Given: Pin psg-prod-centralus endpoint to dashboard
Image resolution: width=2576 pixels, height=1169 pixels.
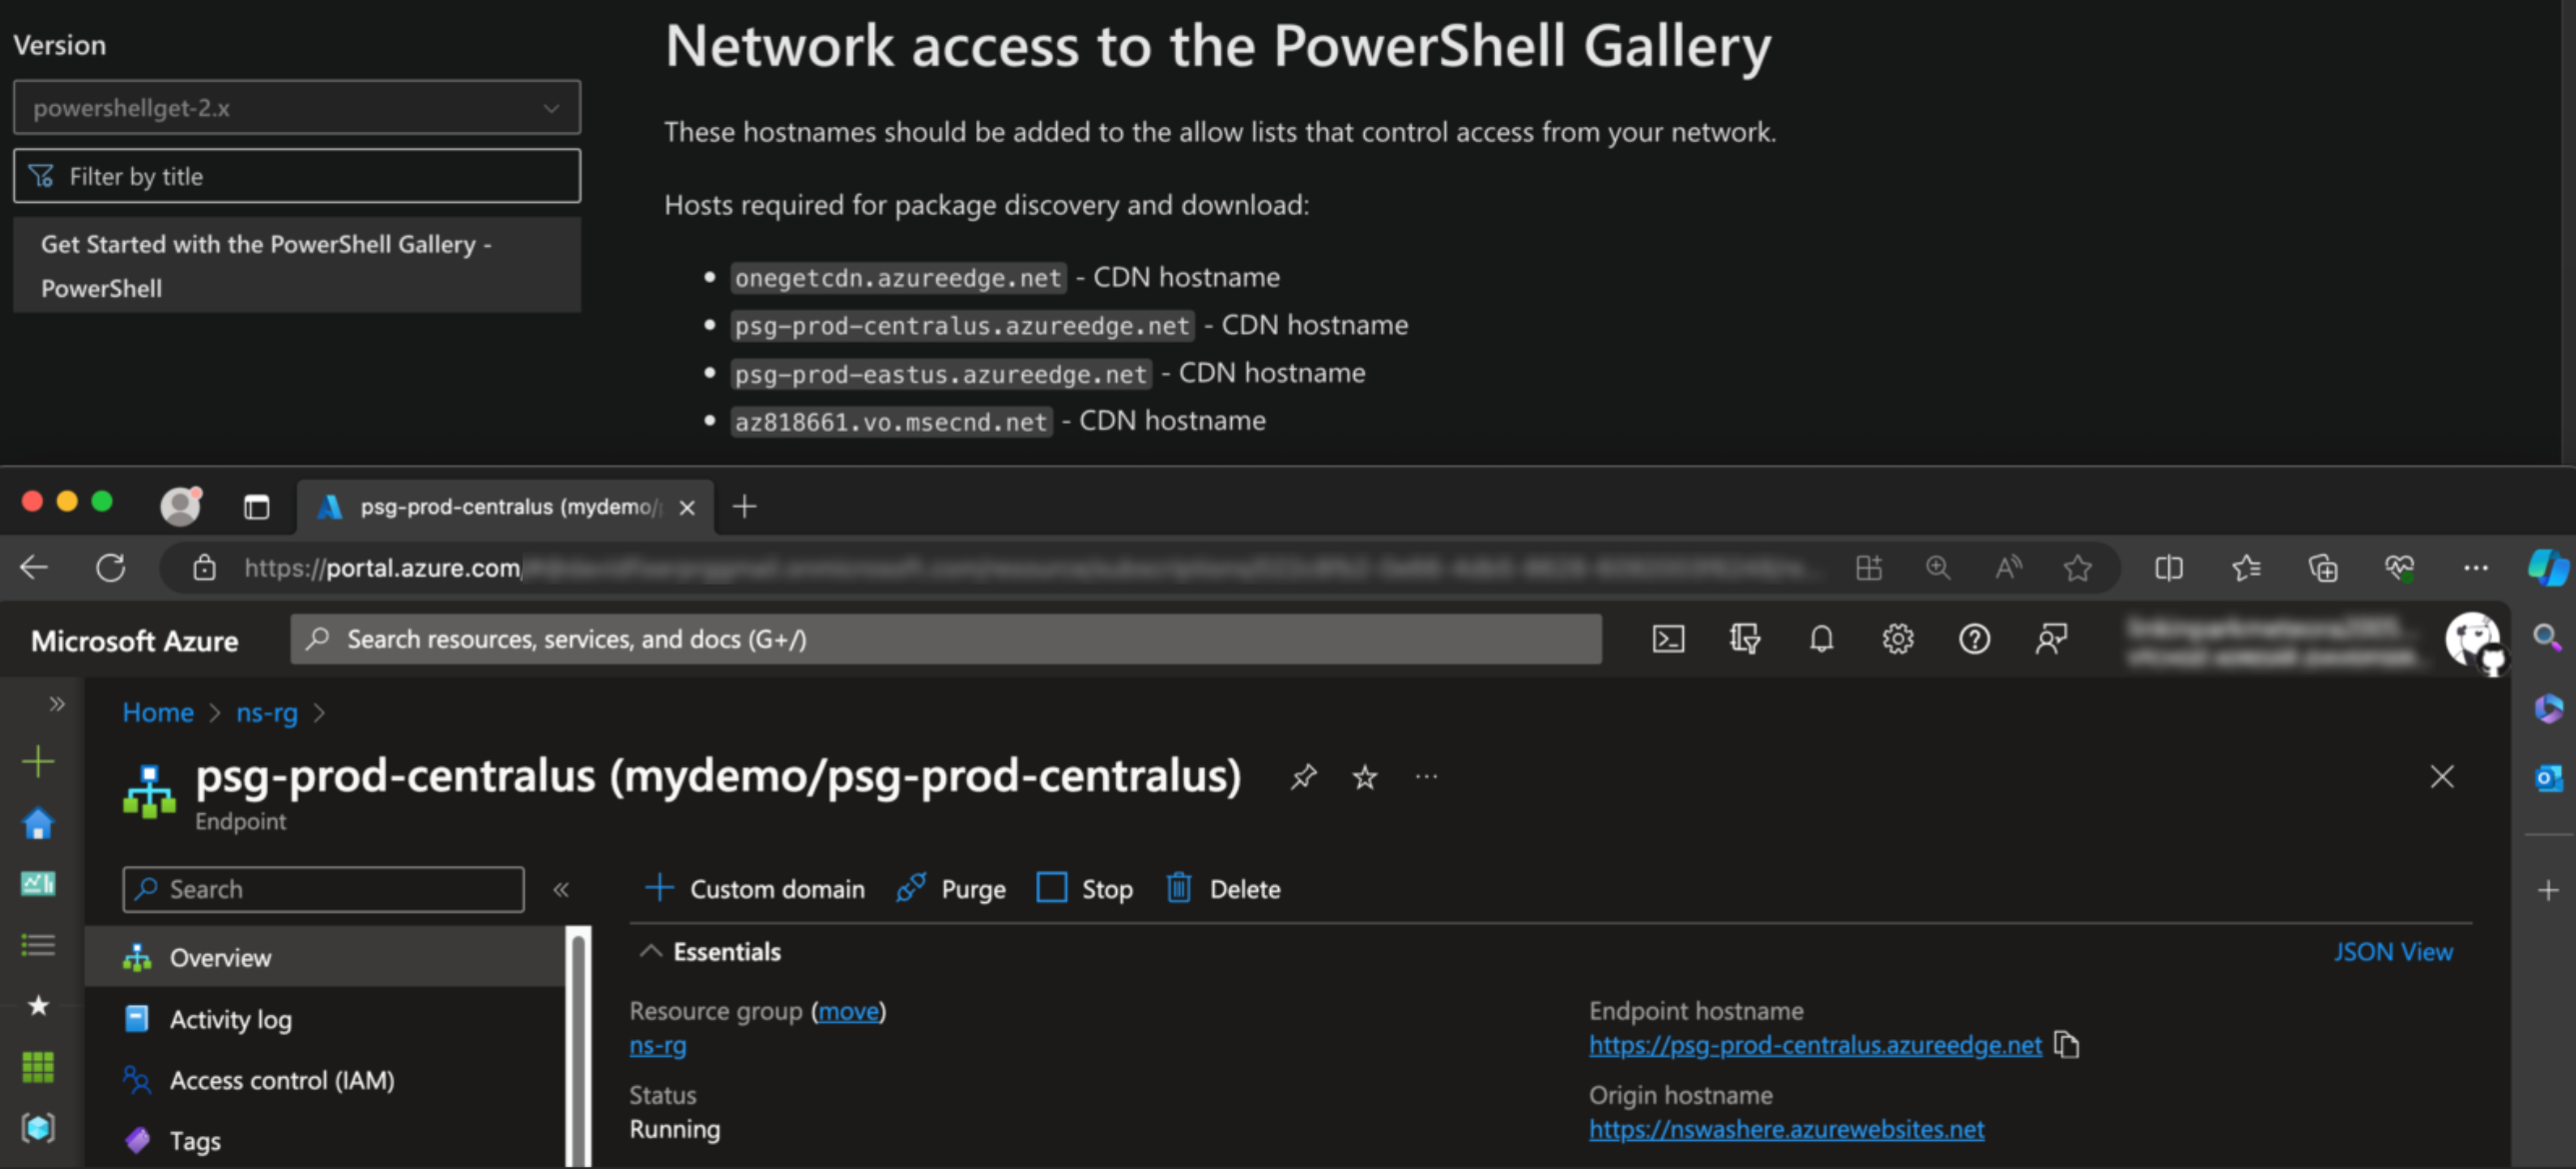Looking at the screenshot, I should click(1303, 776).
